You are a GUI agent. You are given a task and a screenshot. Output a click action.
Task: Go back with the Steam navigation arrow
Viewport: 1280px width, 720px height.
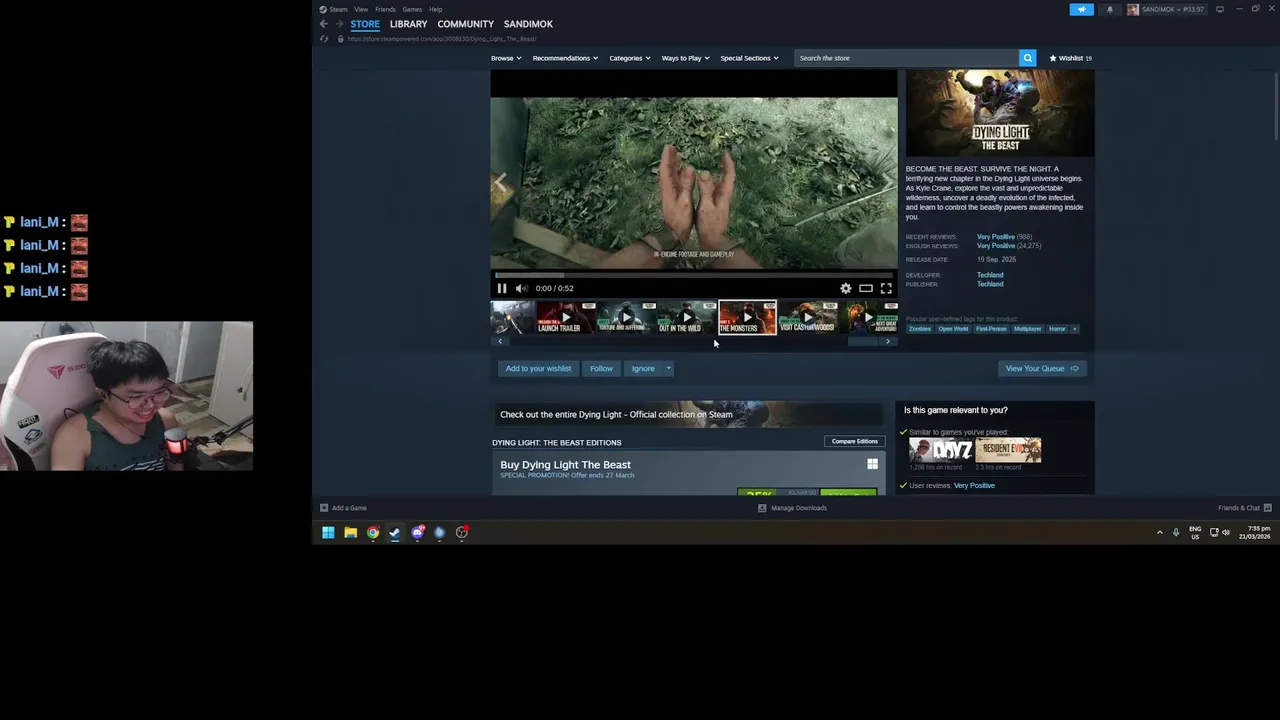coord(323,24)
